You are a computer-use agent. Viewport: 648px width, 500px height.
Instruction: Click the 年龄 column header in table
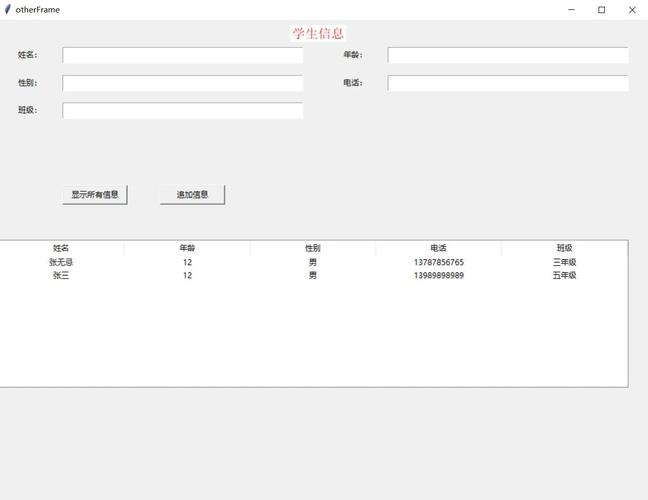[x=187, y=248]
